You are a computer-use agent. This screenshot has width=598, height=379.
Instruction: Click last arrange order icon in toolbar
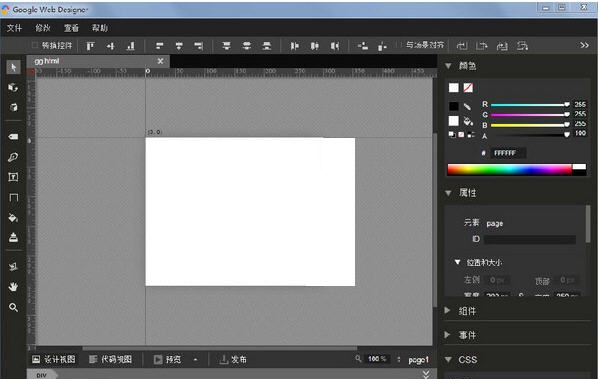(x=522, y=46)
